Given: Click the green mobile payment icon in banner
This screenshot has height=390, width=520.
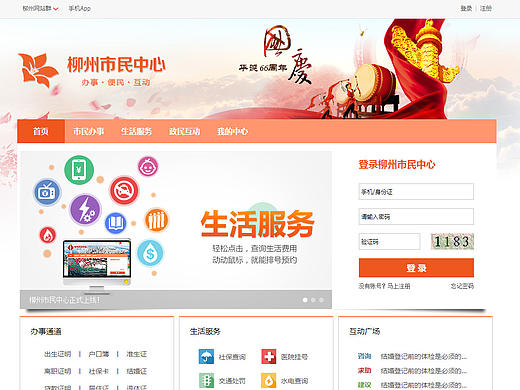Looking at the screenshot, I should (79, 170).
